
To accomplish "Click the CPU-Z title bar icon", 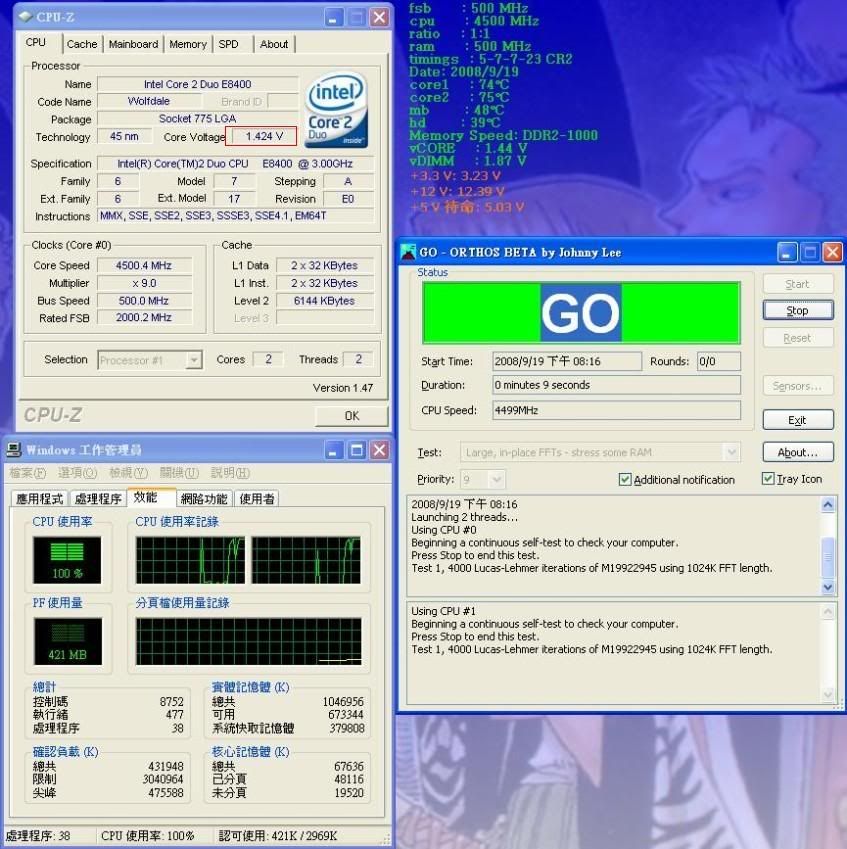I will [x=25, y=17].
